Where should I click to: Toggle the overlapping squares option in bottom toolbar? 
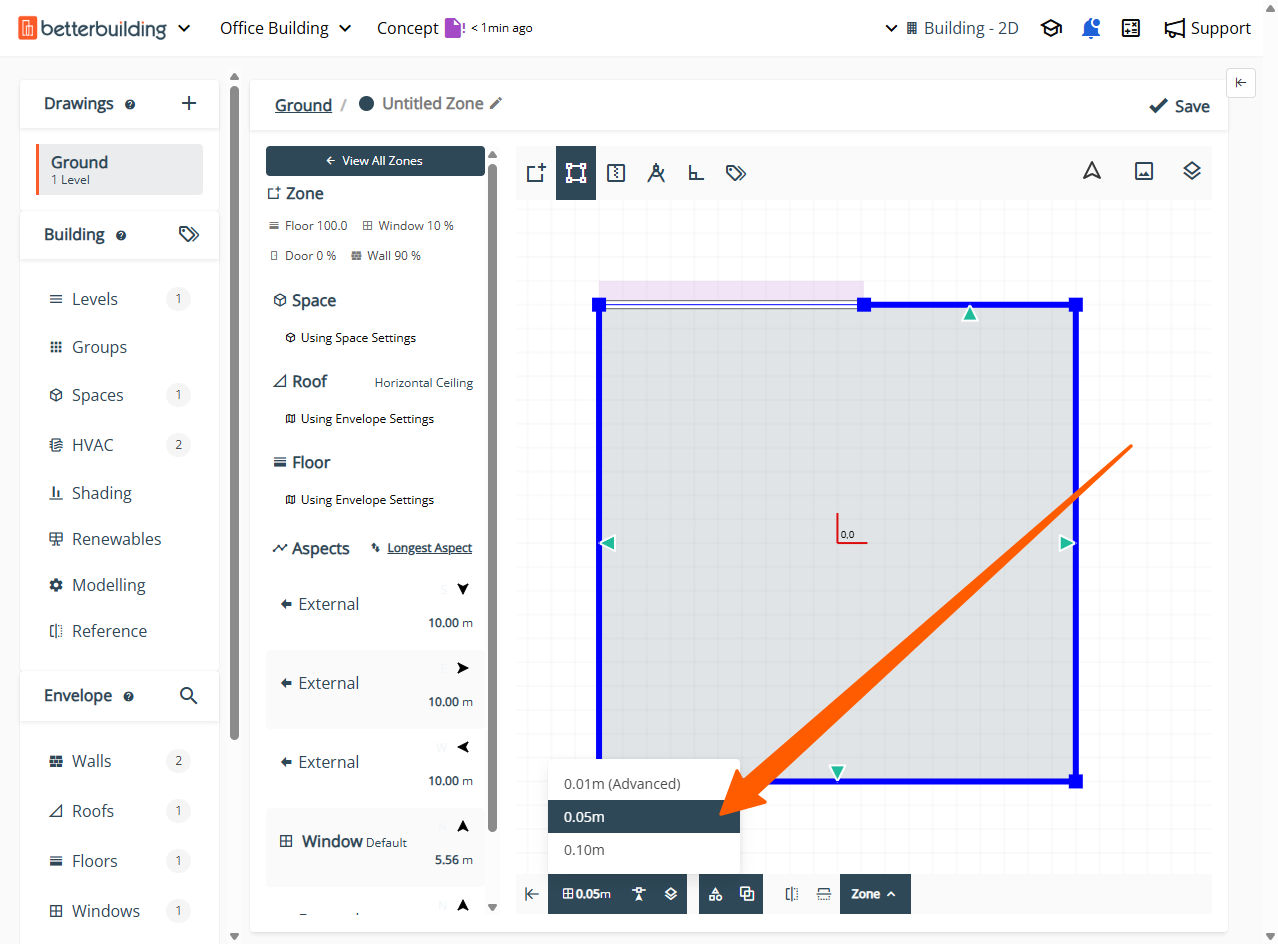747,894
